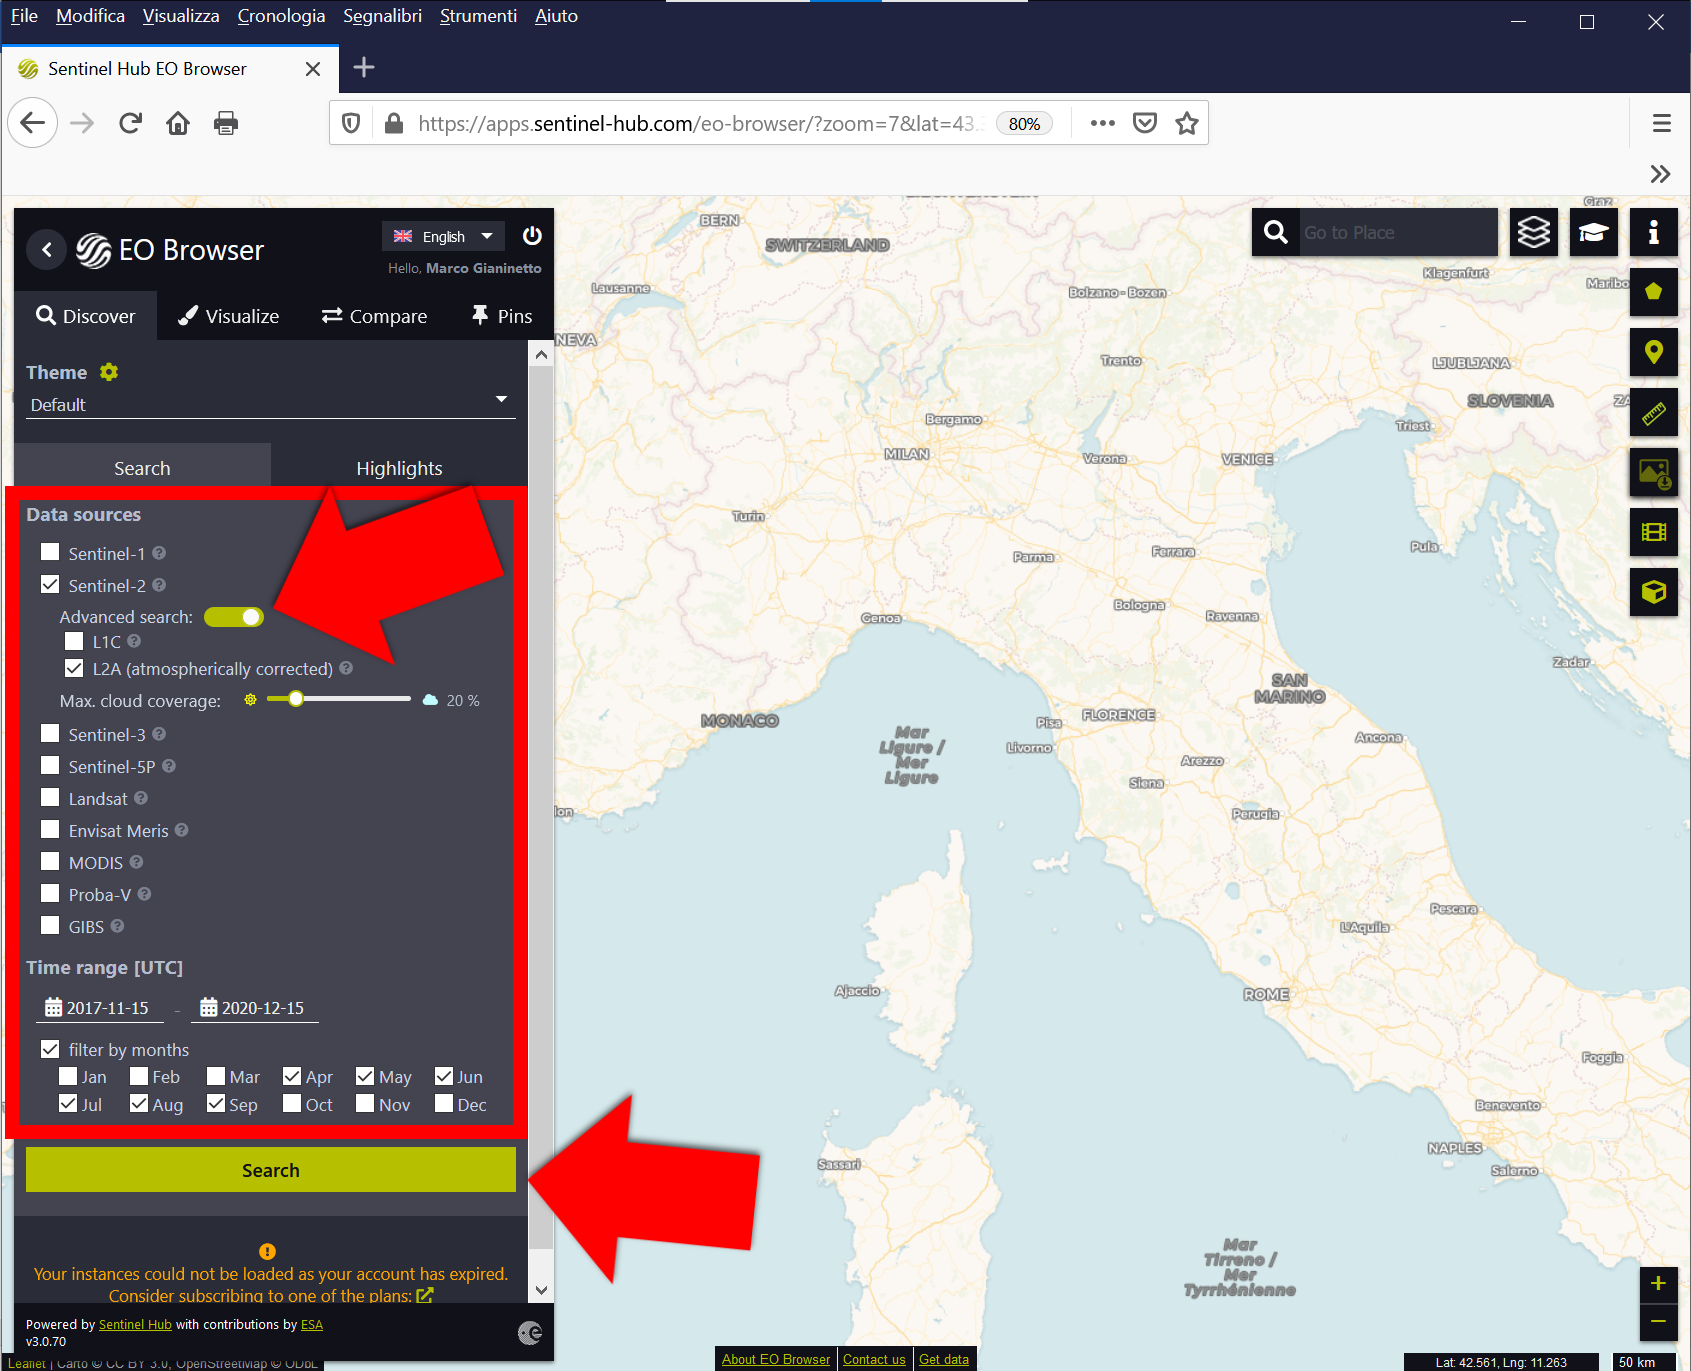The height and width of the screenshot is (1371, 1691).
Task: Open the Get data link
Action: click(944, 1359)
